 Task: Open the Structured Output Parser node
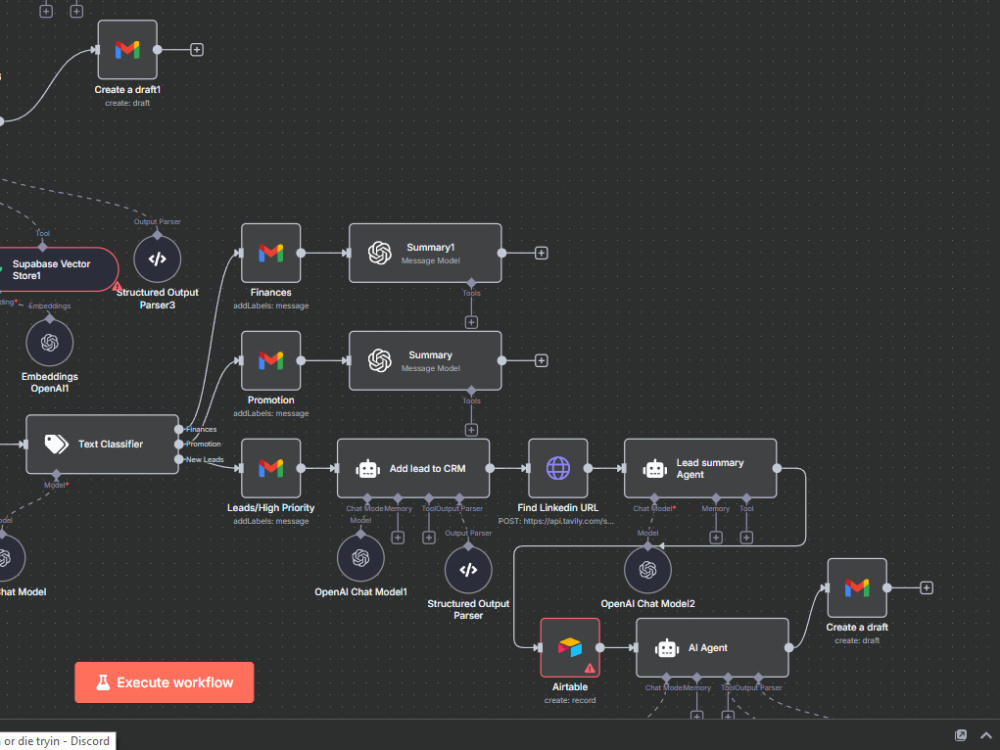point(468,570)
